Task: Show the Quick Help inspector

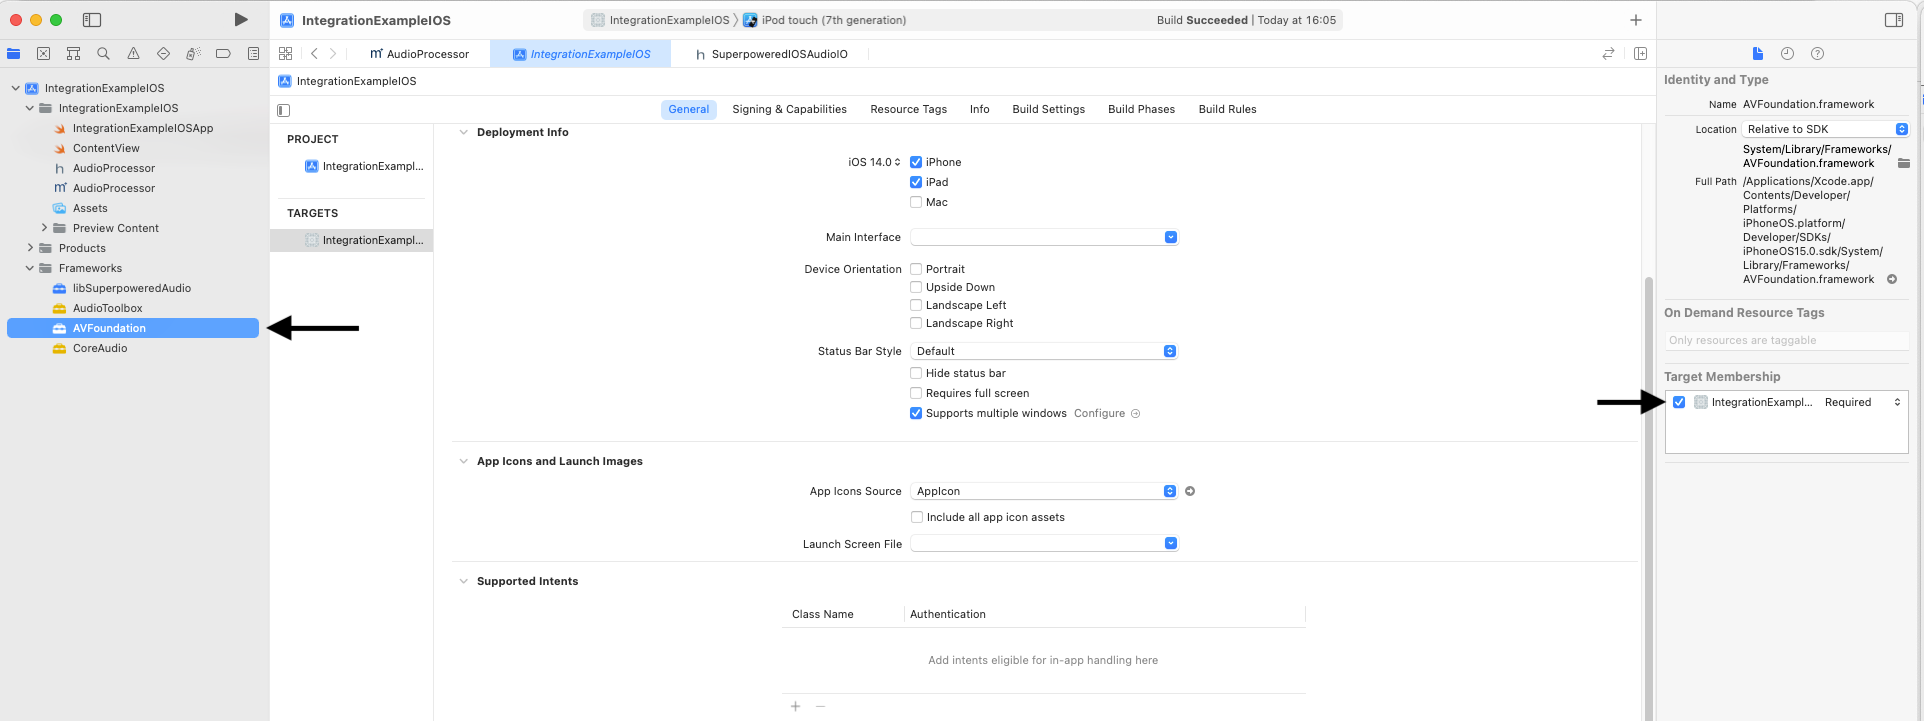Action: [1817, 54]
